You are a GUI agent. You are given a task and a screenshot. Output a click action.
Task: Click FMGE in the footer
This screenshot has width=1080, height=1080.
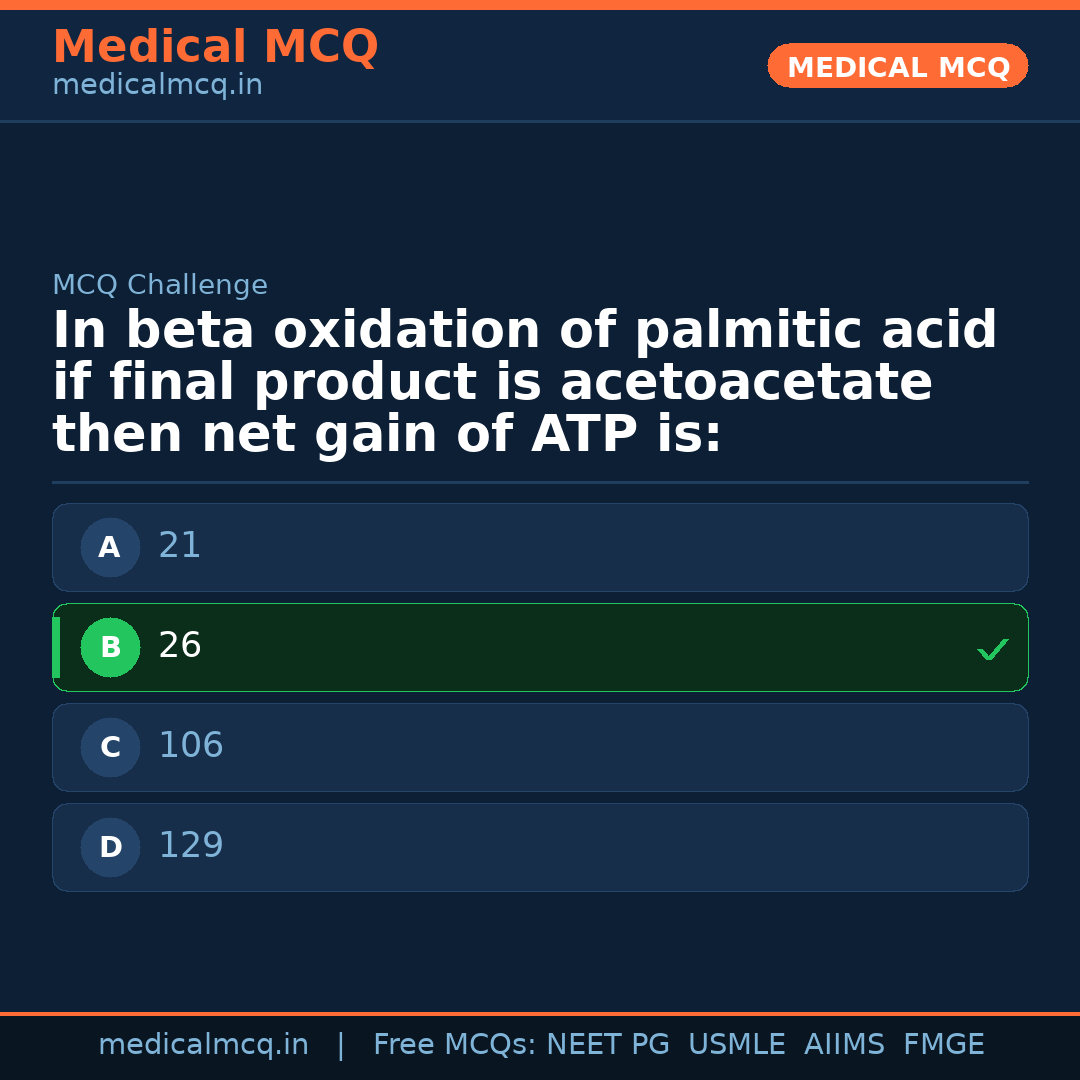(943, 1045)
